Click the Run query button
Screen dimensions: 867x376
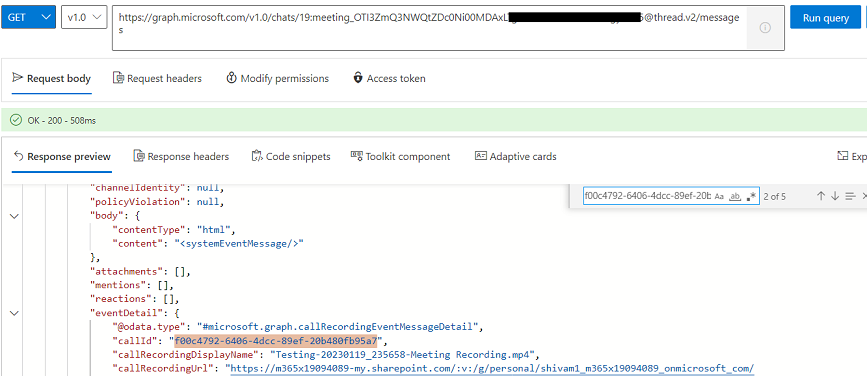pyautogui.click(x=826, y=17)
